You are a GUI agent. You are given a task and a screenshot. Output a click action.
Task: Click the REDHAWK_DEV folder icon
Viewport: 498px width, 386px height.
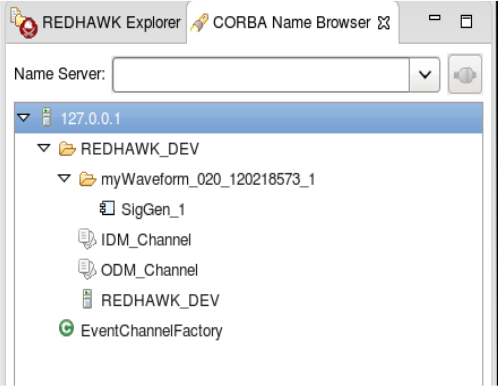point(67,149)
